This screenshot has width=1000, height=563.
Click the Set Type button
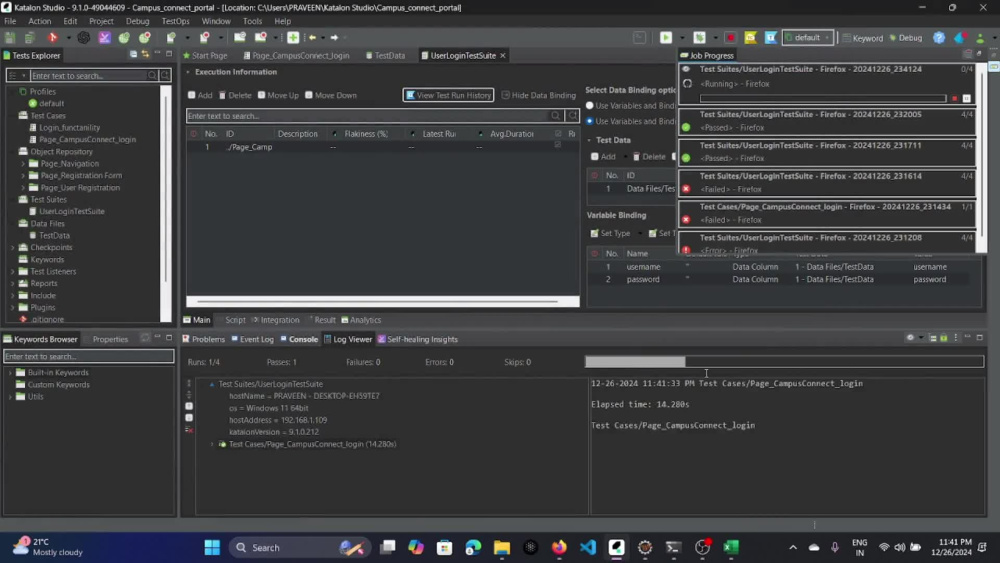[610, 233]
